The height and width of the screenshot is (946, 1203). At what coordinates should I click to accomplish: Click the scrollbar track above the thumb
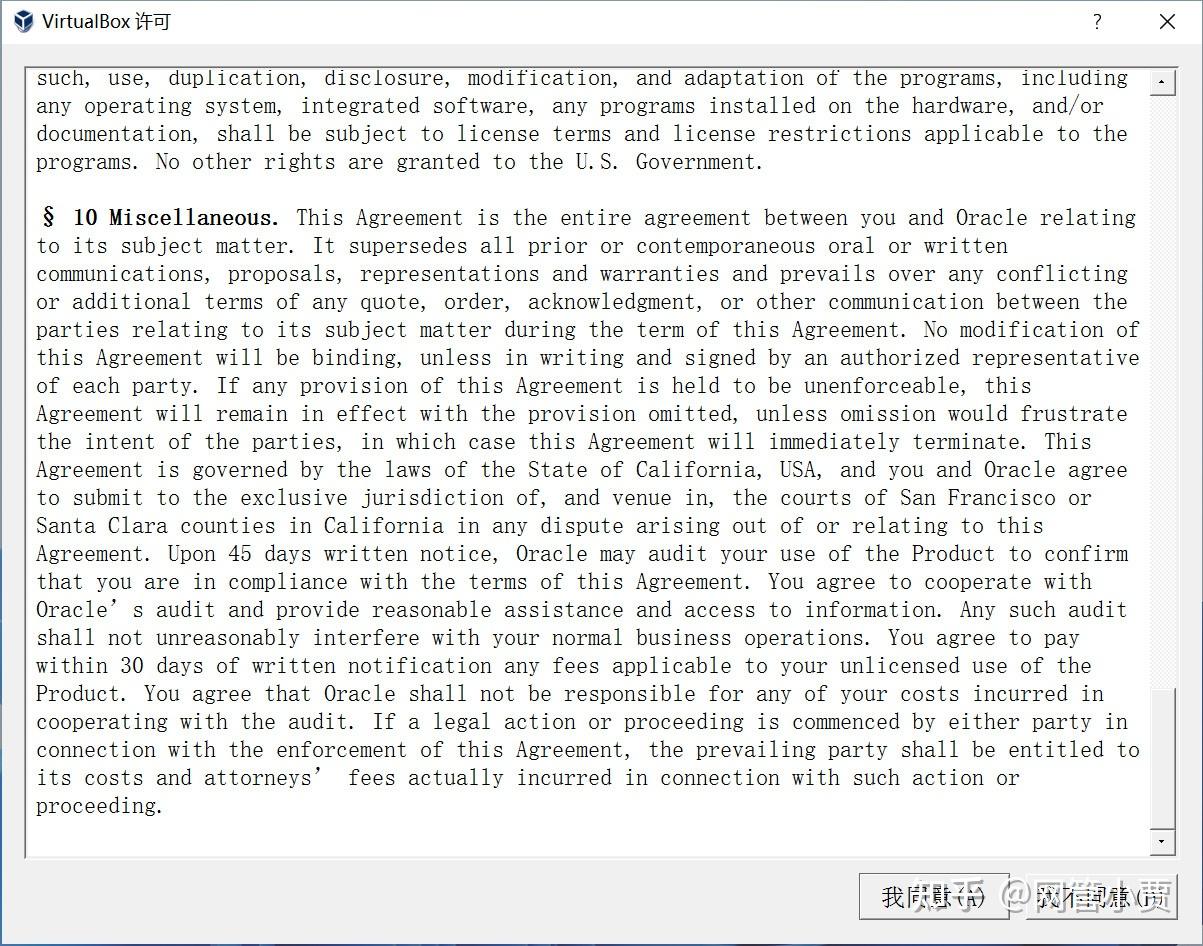coord(1162,392)
